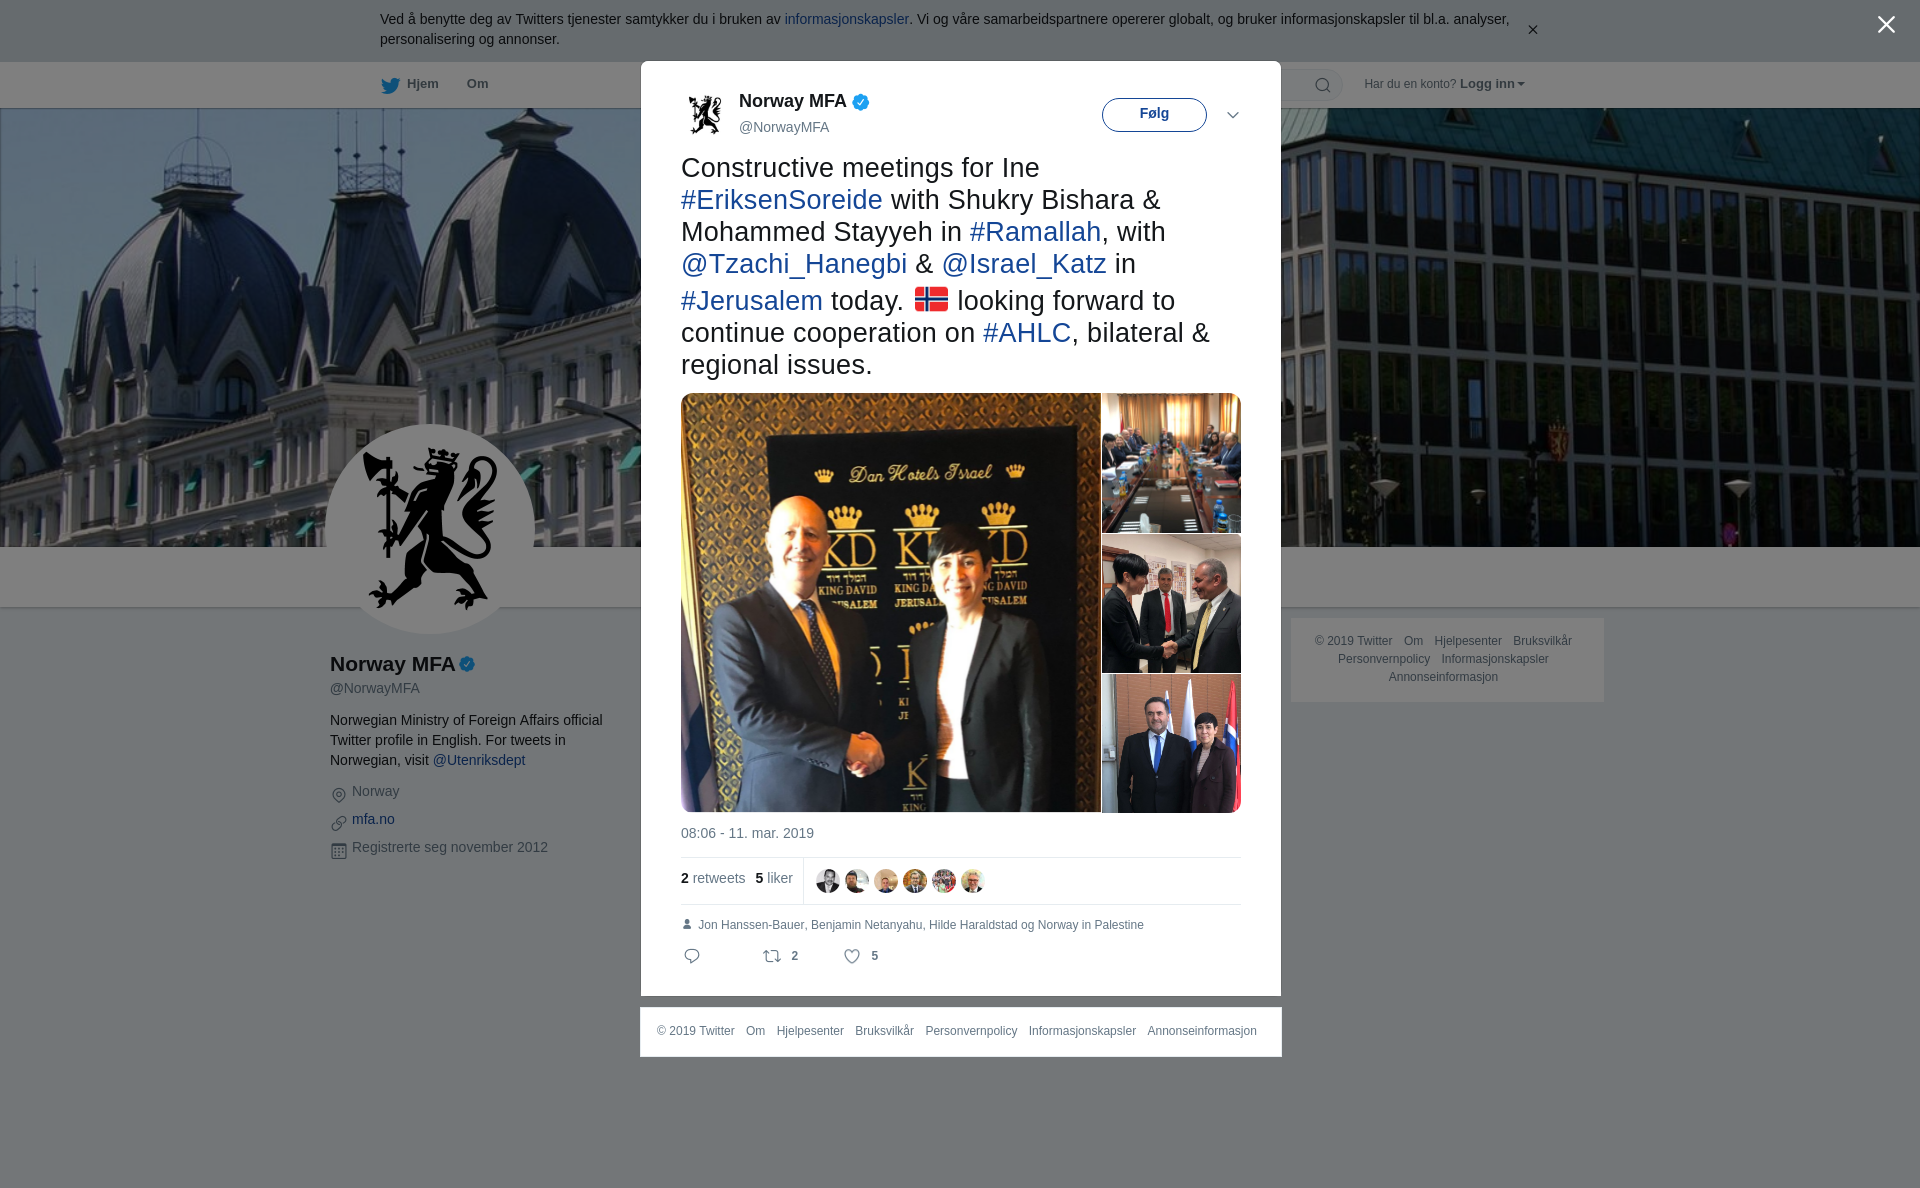Like the tweet with the heart icon
1920x1188 pixels.
[x=852, y=956]
